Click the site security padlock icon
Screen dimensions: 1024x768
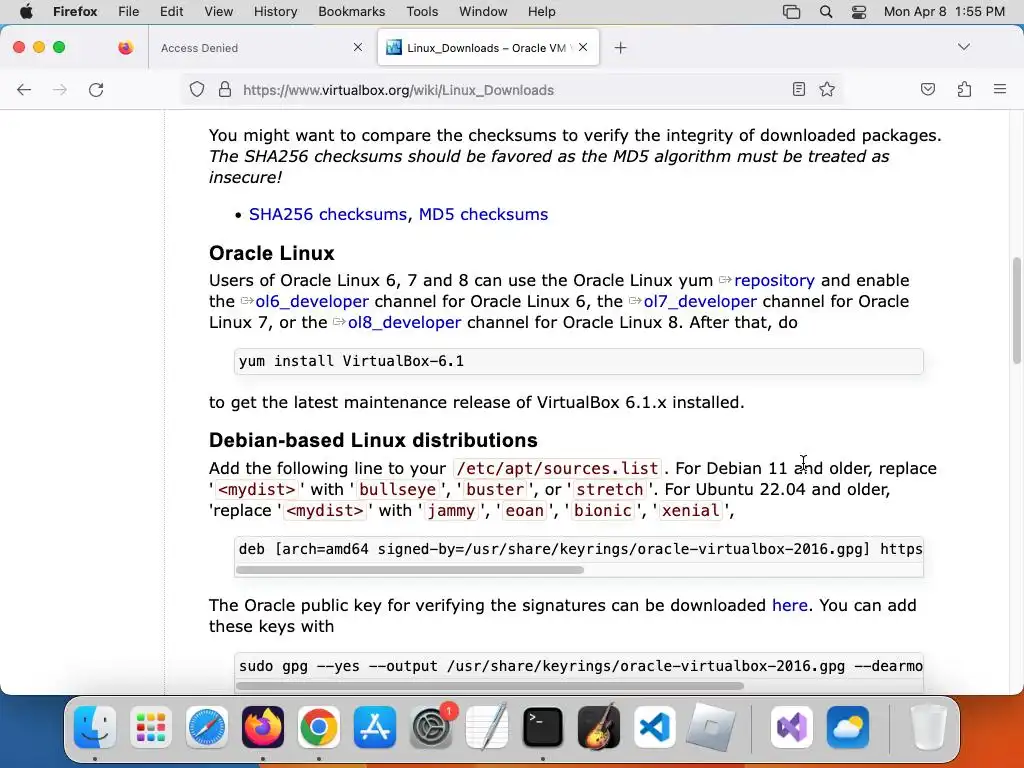pos(225,89)
